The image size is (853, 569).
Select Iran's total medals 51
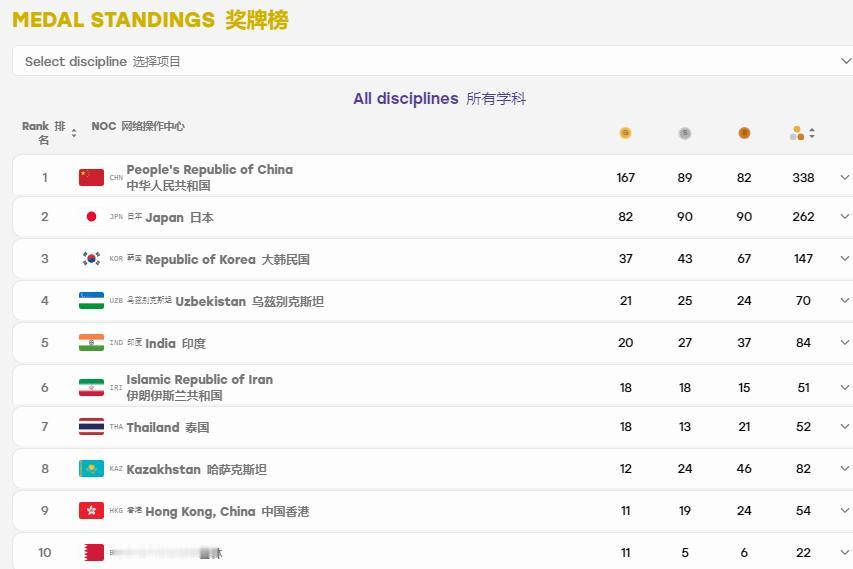[803, 388]
